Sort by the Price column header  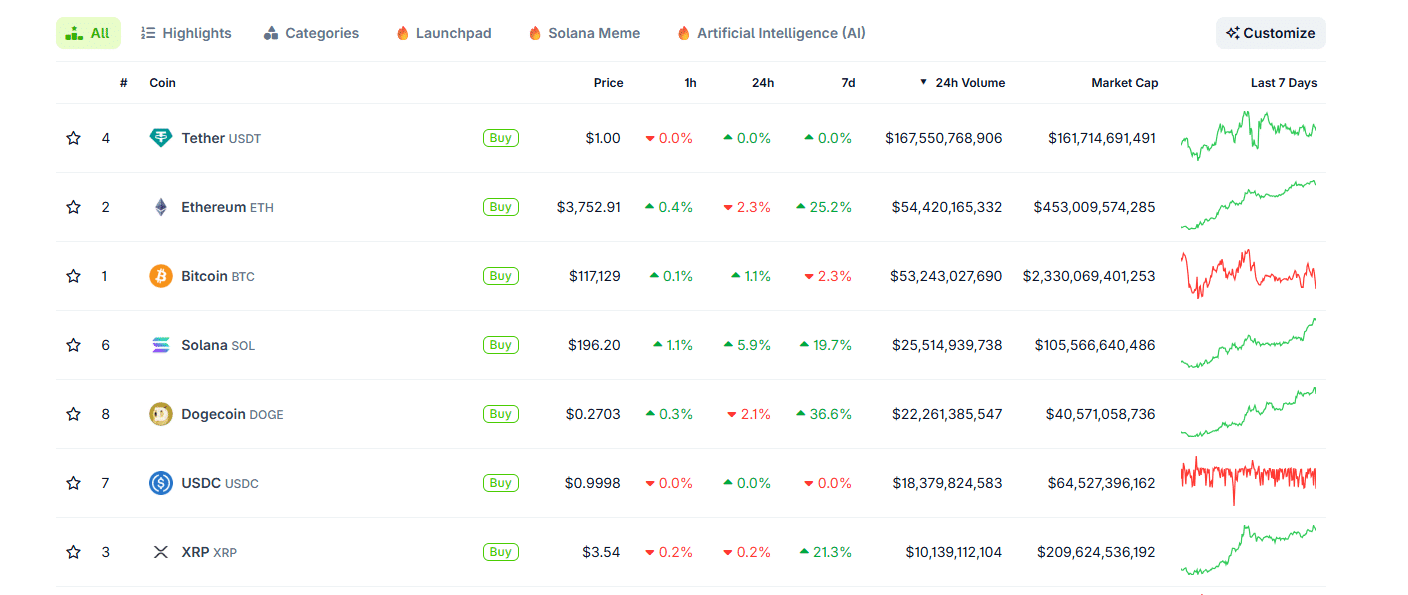tap(608, 83)
